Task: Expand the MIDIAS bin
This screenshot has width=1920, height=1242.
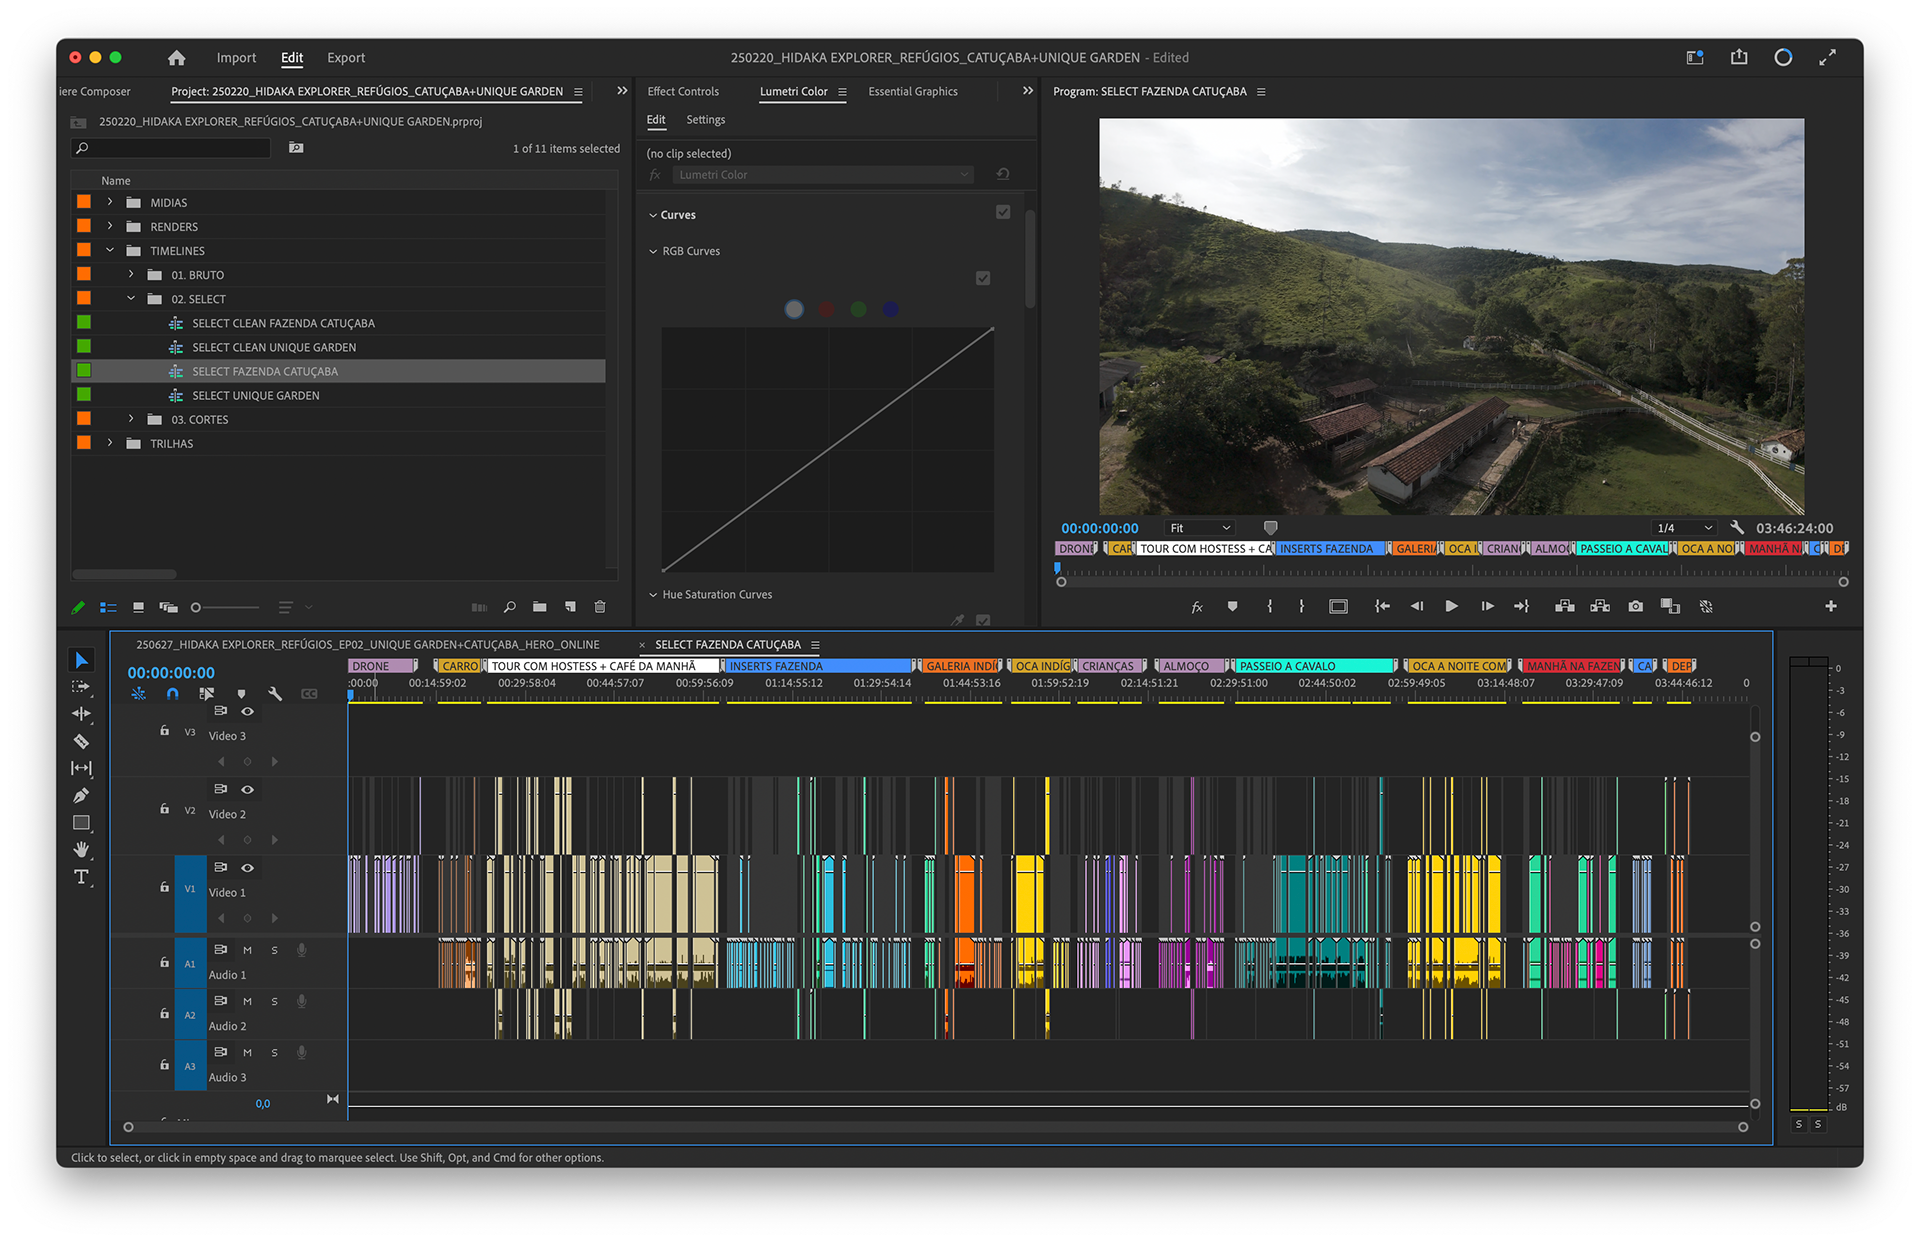Action: (x=110, y=202)
